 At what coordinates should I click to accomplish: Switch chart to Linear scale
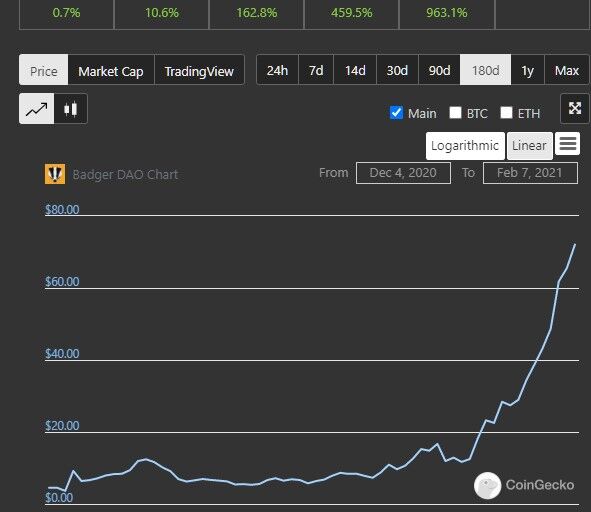coord(530,146)
